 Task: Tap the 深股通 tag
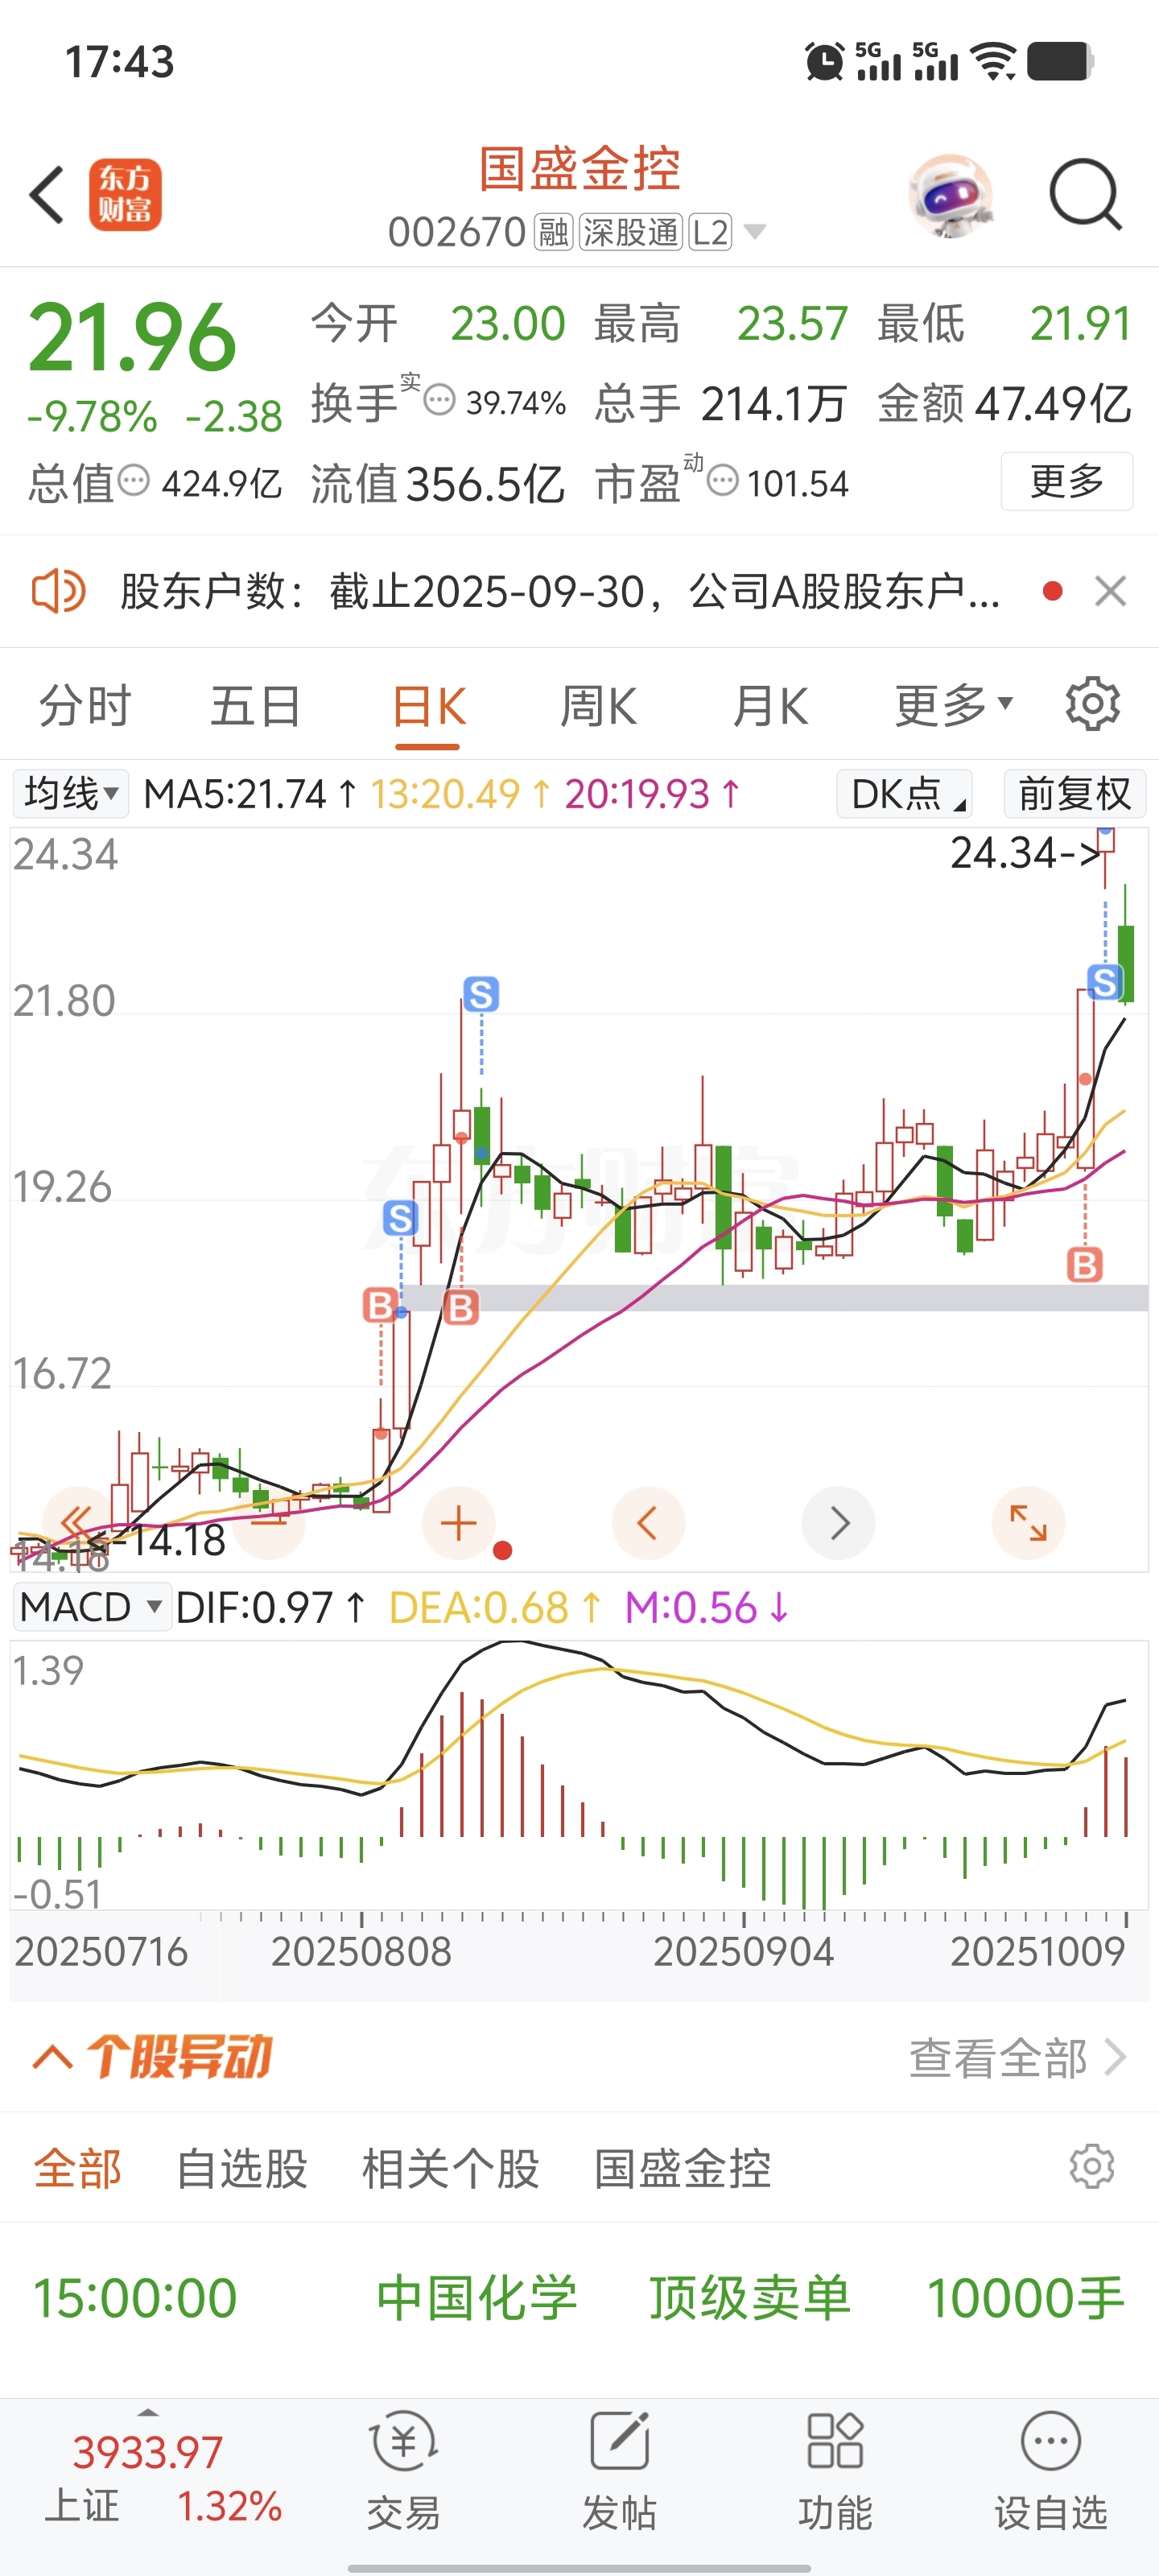coord(631,232)
